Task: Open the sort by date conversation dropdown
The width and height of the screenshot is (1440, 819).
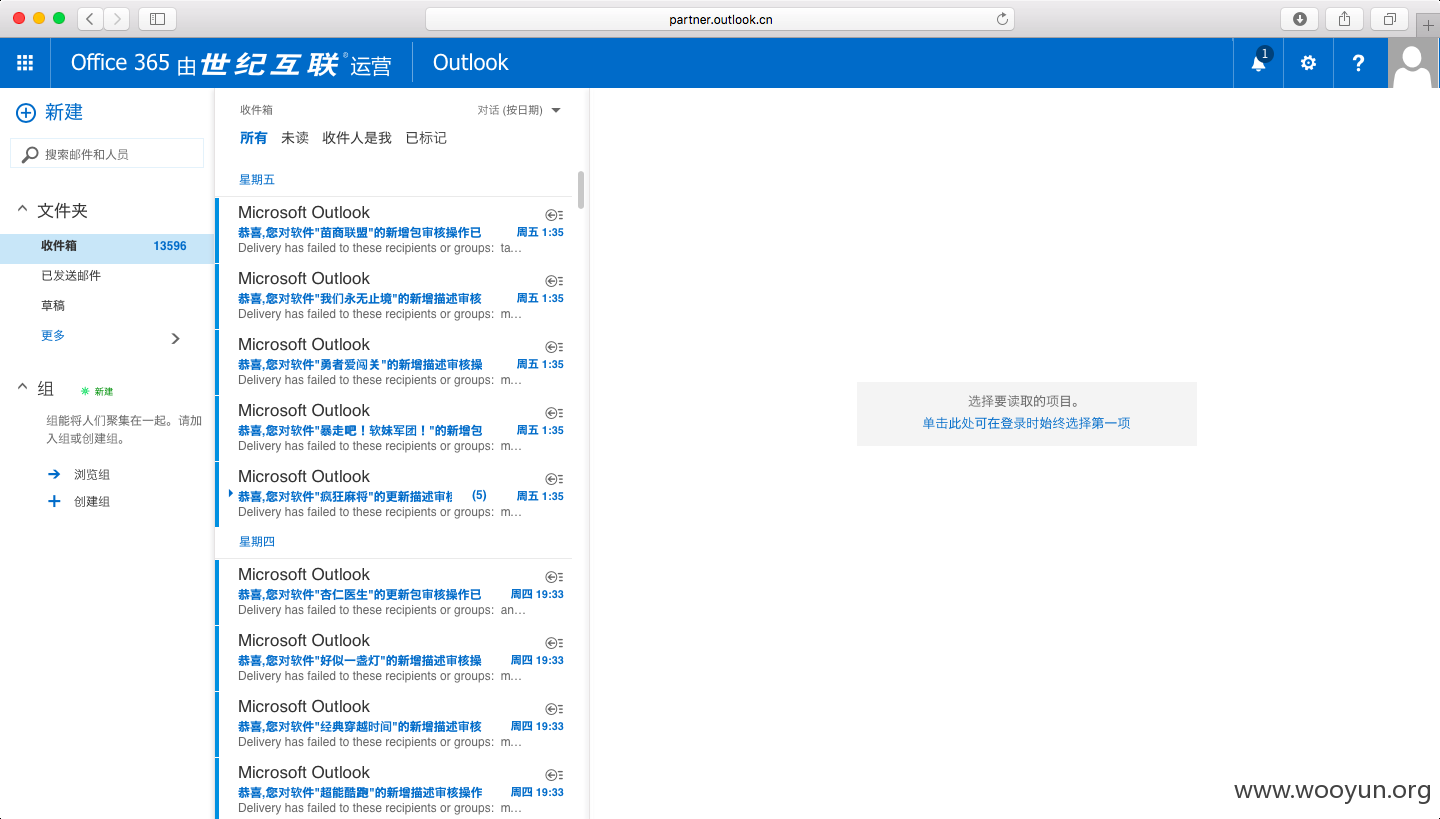Action: (x=519, y=110)
